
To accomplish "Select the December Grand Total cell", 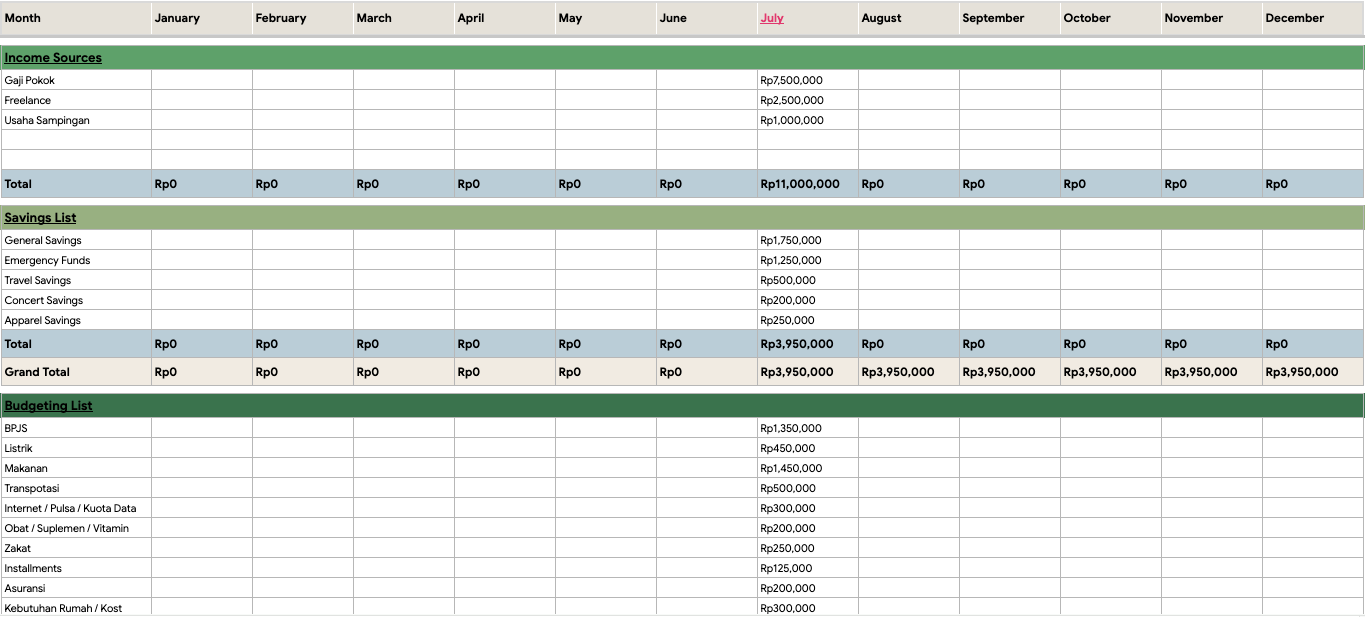I will pos(1312,372).
